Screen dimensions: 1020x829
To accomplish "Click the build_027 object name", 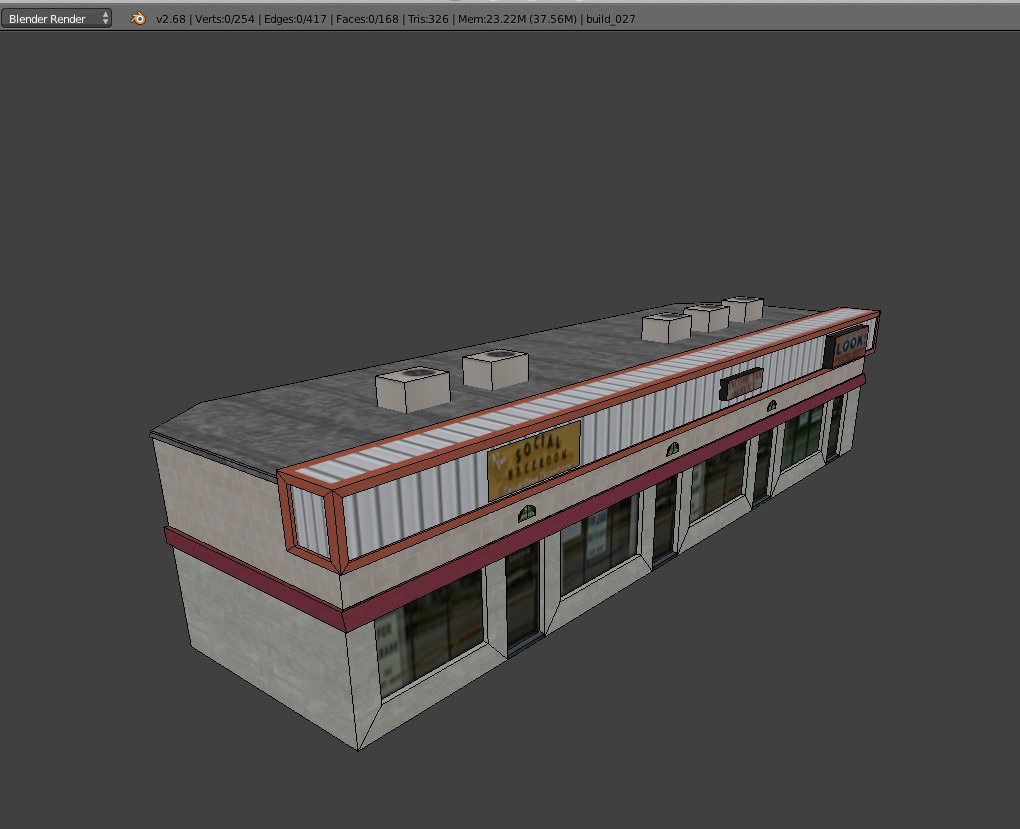I will click(x=610, y=19).
